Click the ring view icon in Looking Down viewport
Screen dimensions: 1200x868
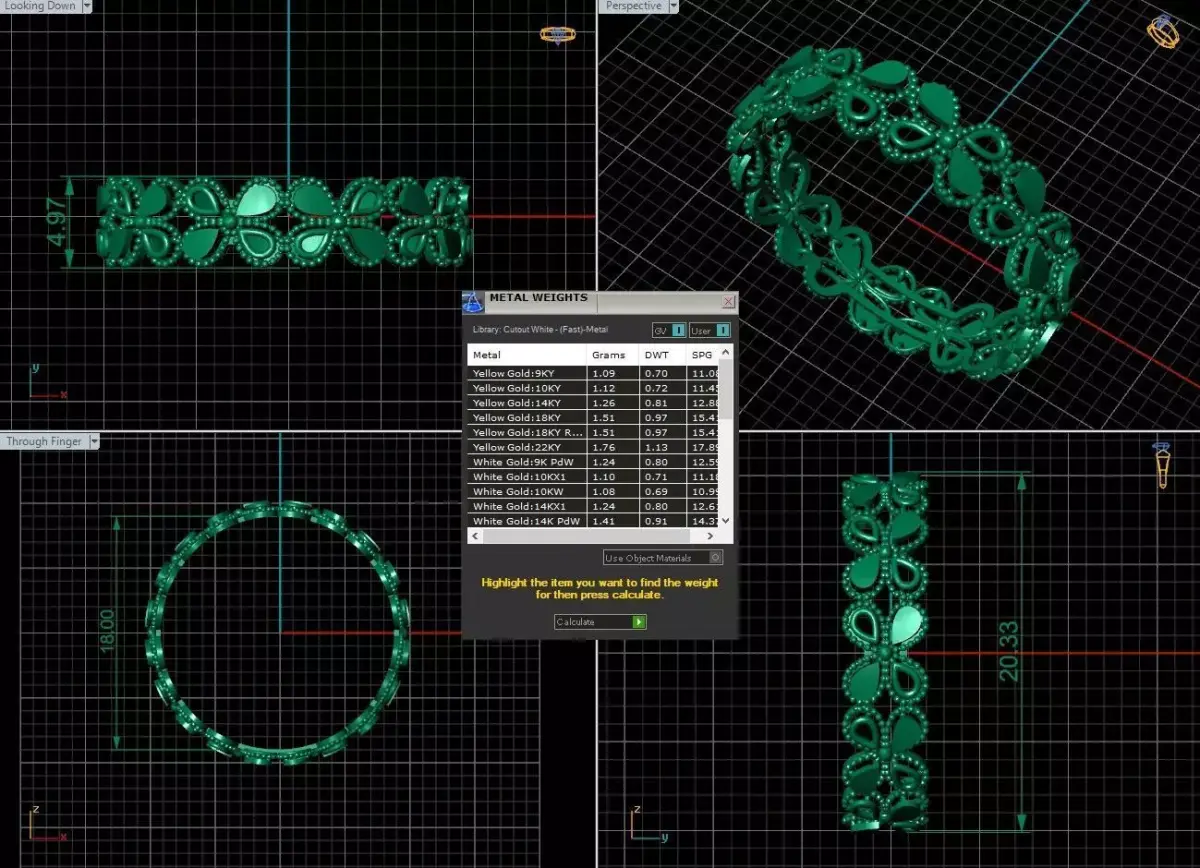[x=557, y=34]
